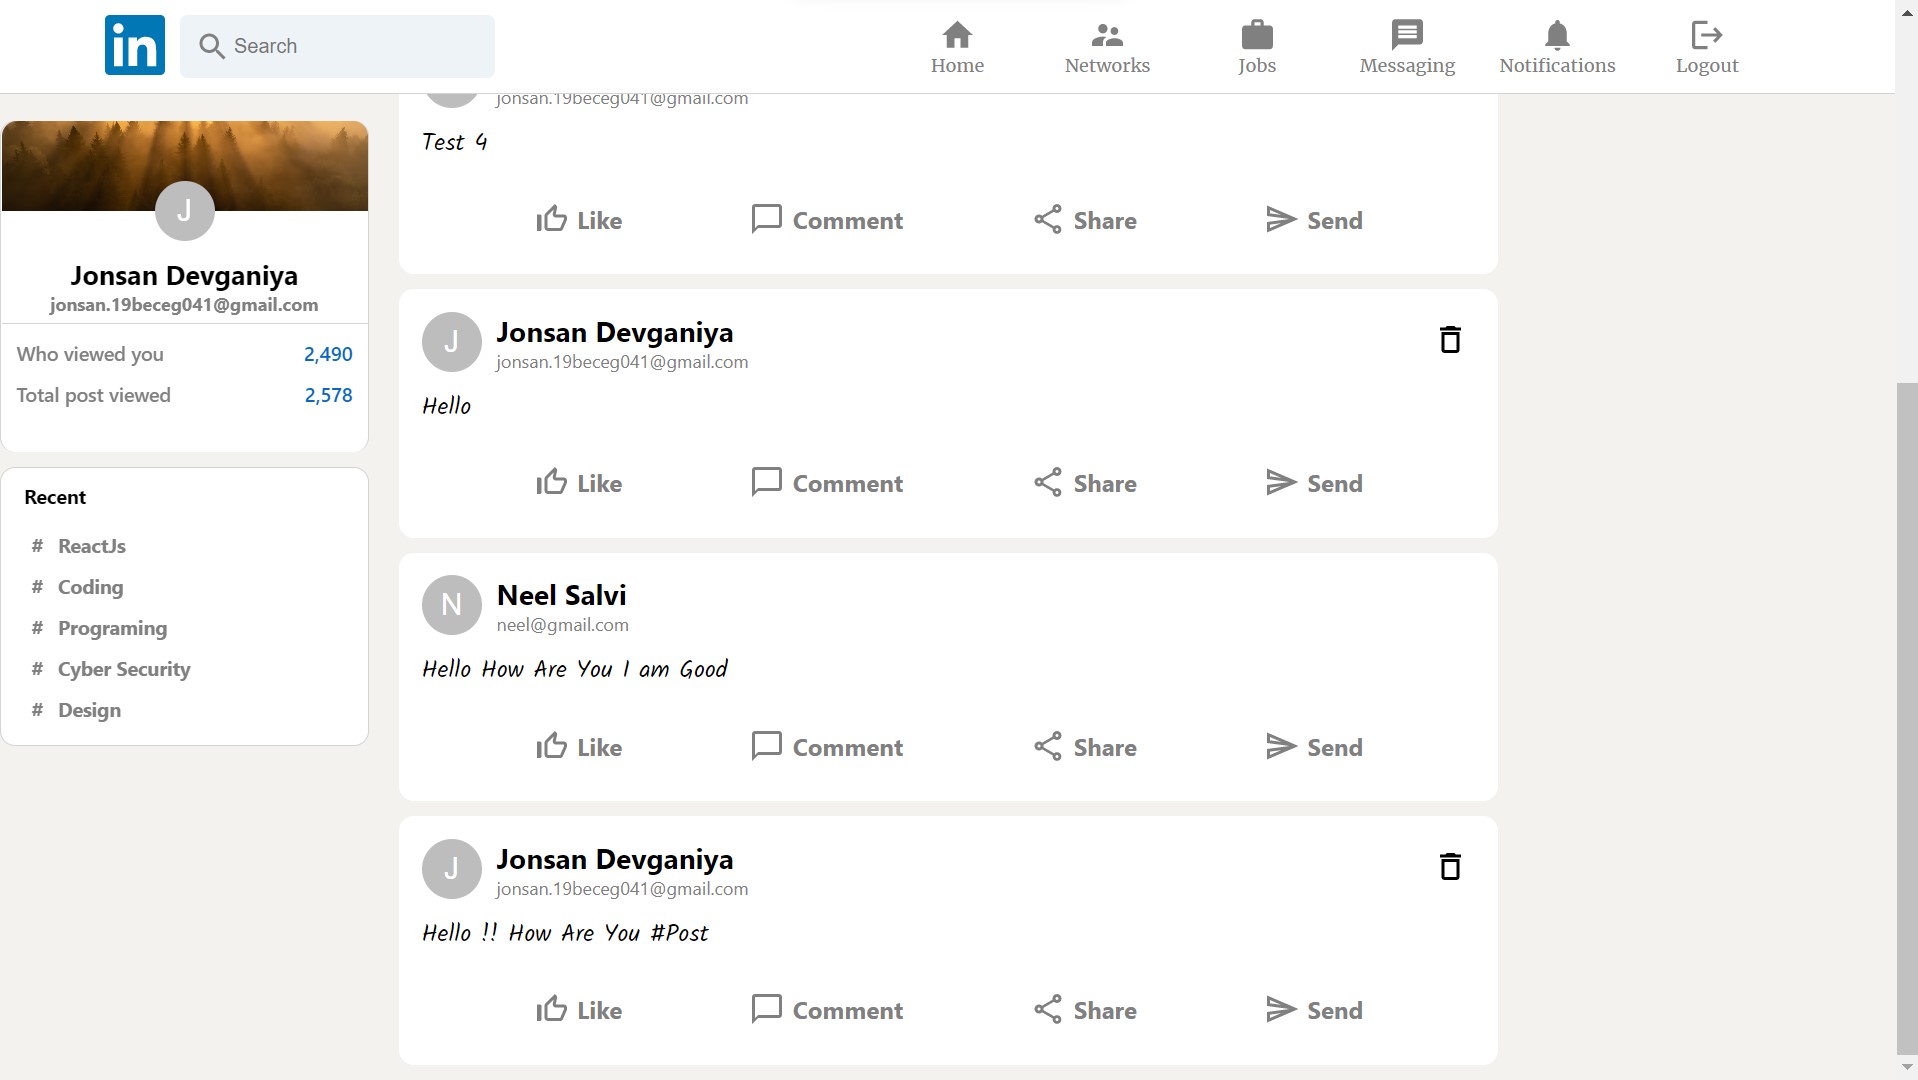1918x1080 pixels.
Task: Comment on the 'Test 4' post
Action: (826, 219)
